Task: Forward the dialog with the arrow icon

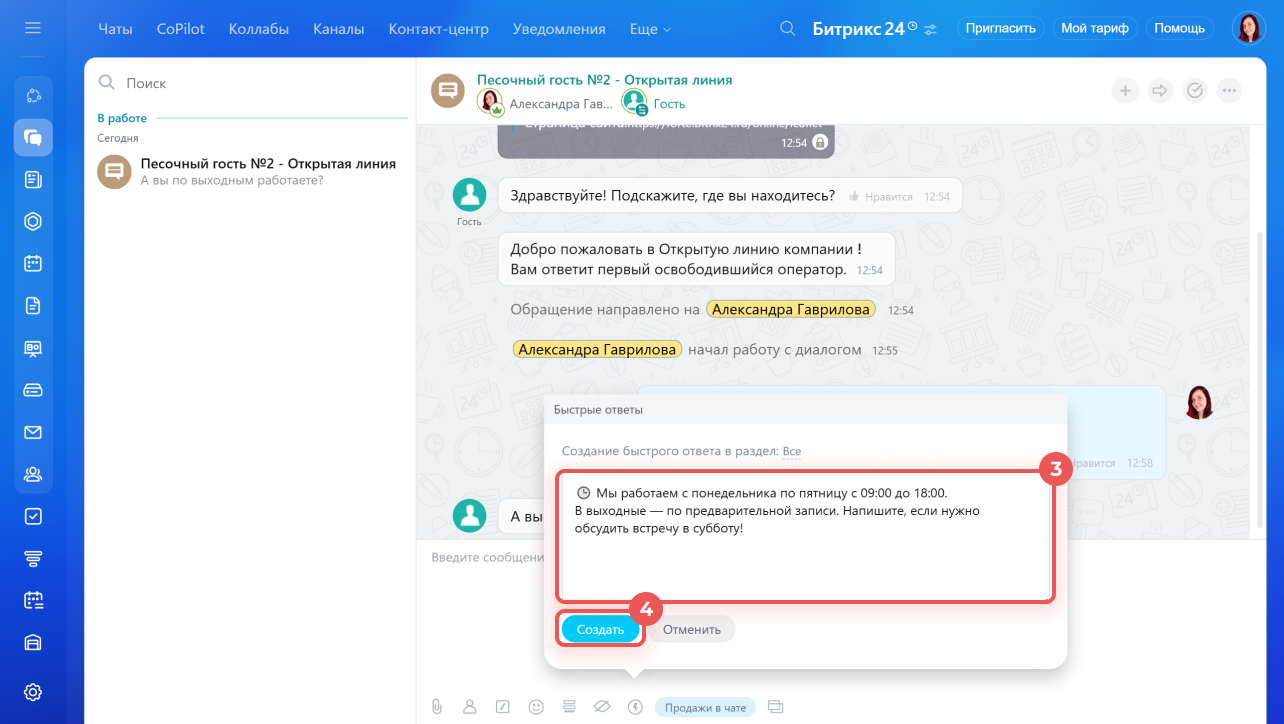Action: [x=1160, y=91]
